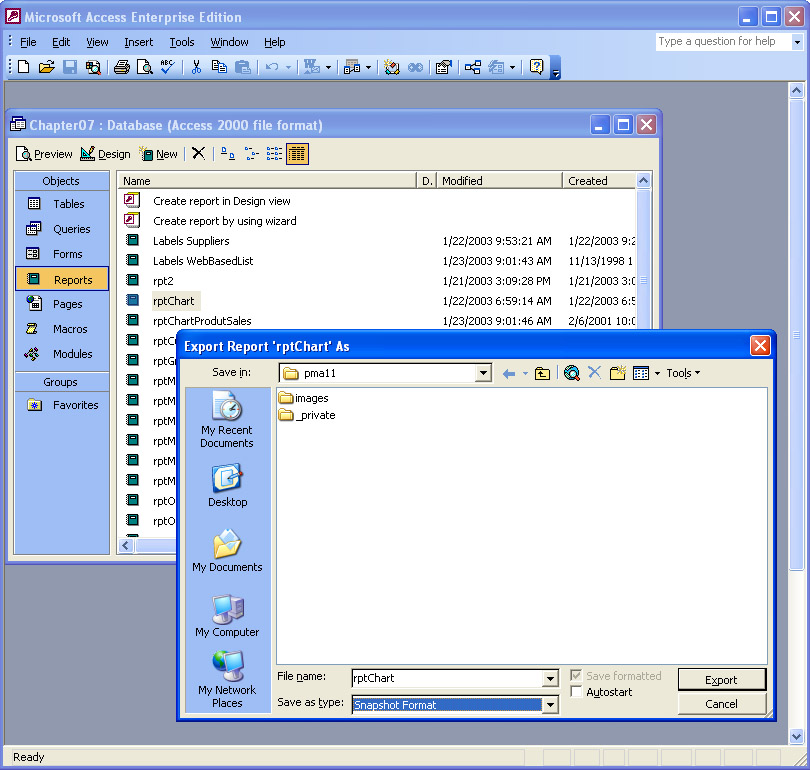Click Search the Web icon in dialog
This screenshot has height=770, width=810.
click(x=572, y=373)
